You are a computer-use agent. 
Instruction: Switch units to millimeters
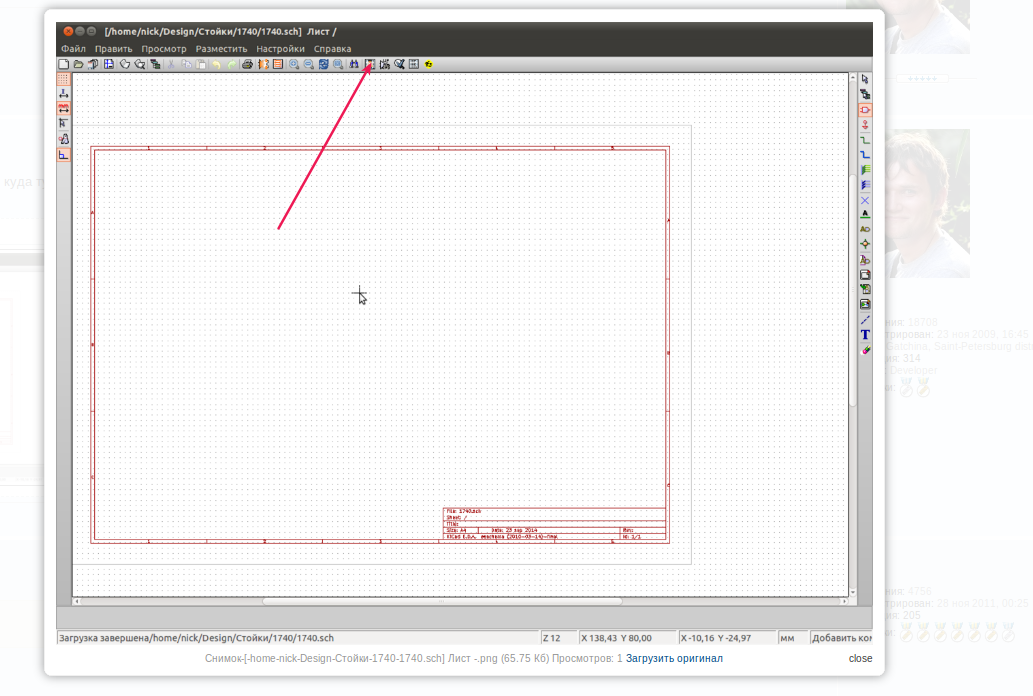(63, 109)
